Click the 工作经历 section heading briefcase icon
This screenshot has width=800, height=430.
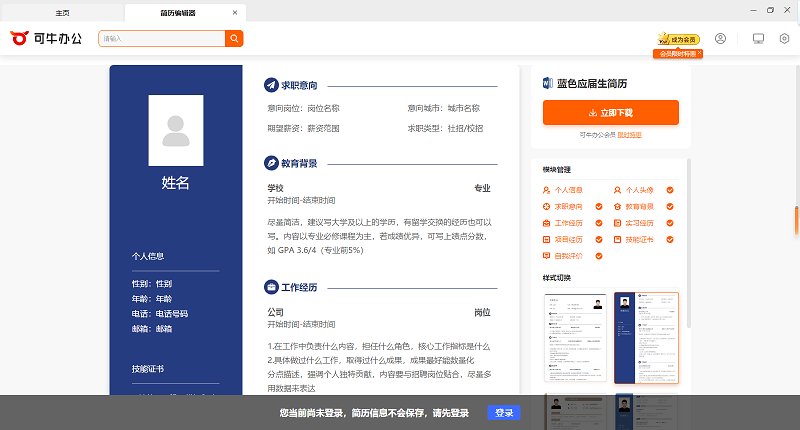[271, 287]
